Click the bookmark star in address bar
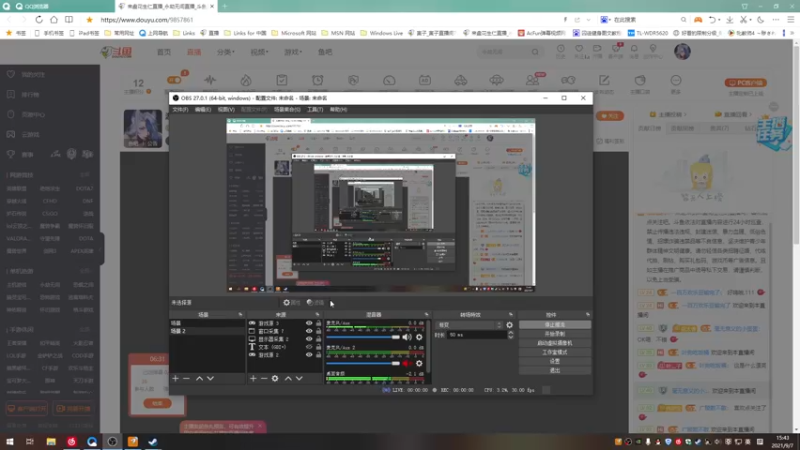 [89, 20]
